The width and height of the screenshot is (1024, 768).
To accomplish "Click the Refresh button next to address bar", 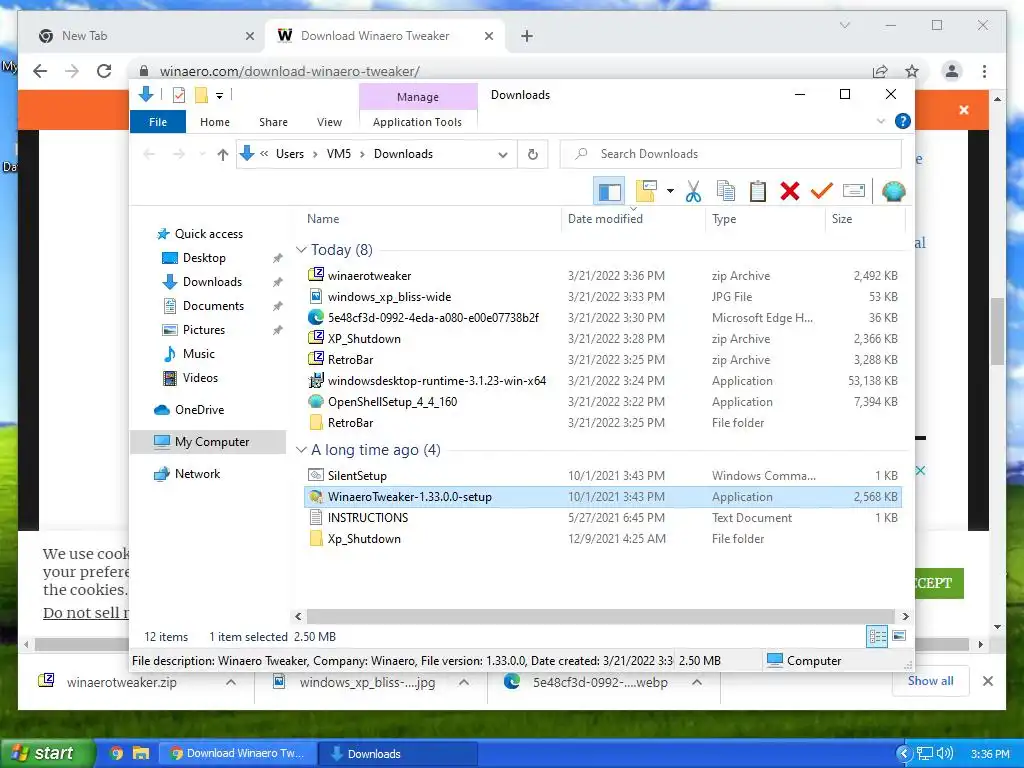I will click(x=533, y=154).
